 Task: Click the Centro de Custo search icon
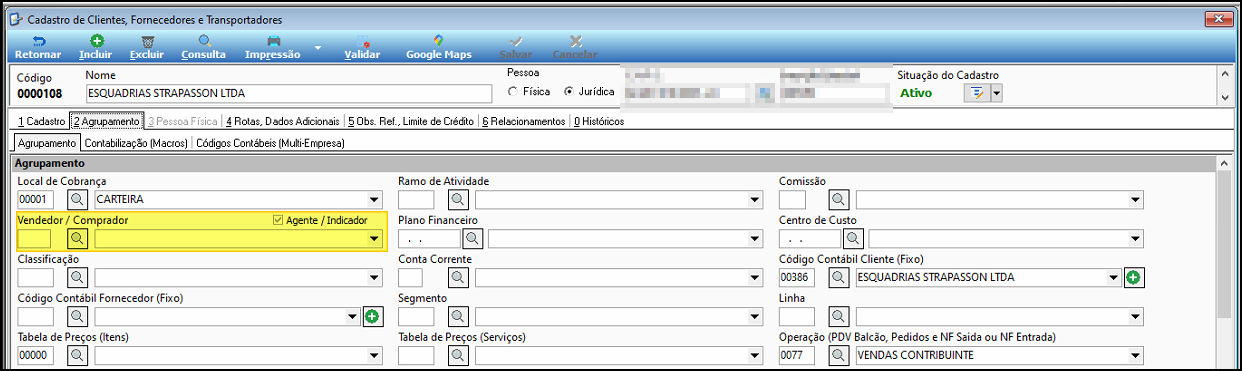click(853, 238)
